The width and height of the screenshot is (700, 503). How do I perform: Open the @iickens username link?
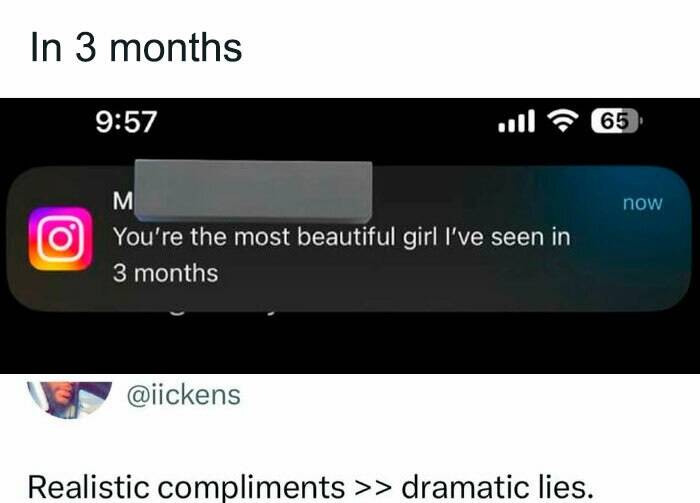click(x=183, y=395)
